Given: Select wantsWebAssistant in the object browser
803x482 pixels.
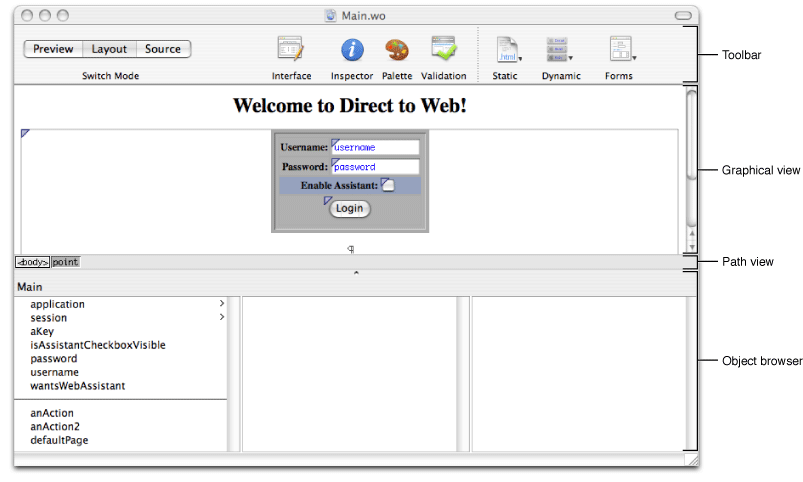Looking at the screenshot, I should tap(77, 386).
